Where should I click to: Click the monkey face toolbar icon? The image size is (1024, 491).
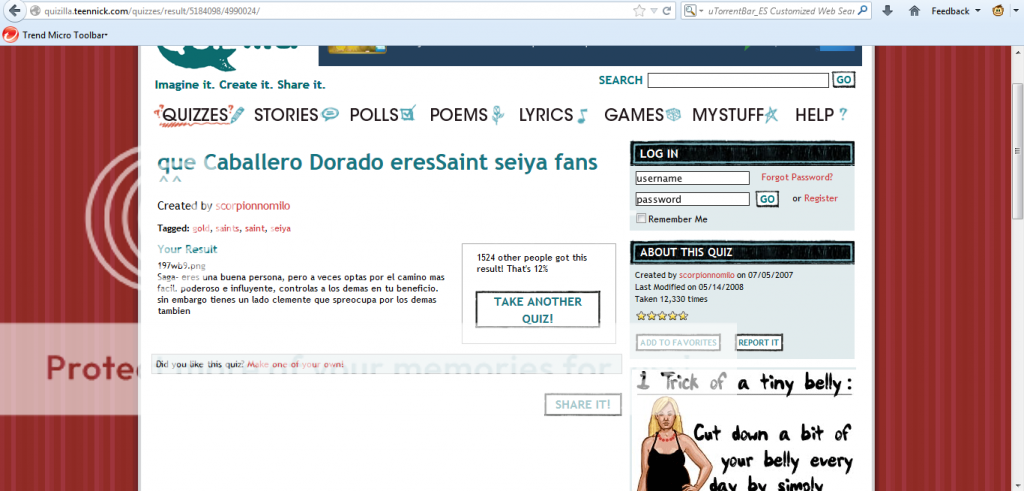pos(999,10)
